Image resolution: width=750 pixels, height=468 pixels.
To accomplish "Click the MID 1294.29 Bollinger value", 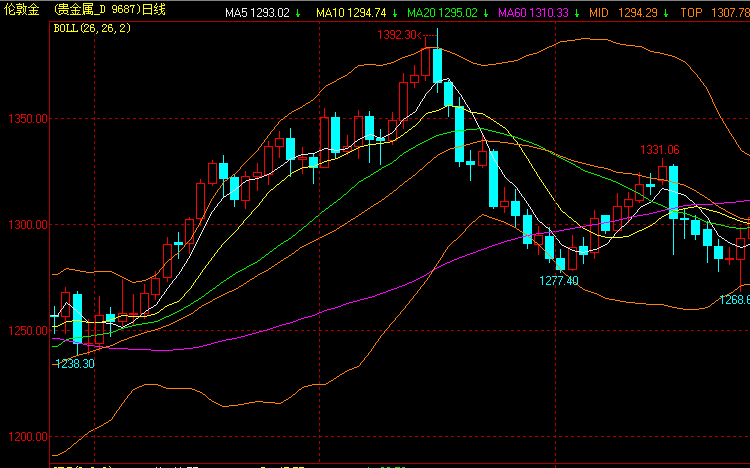I will point(623,13).
